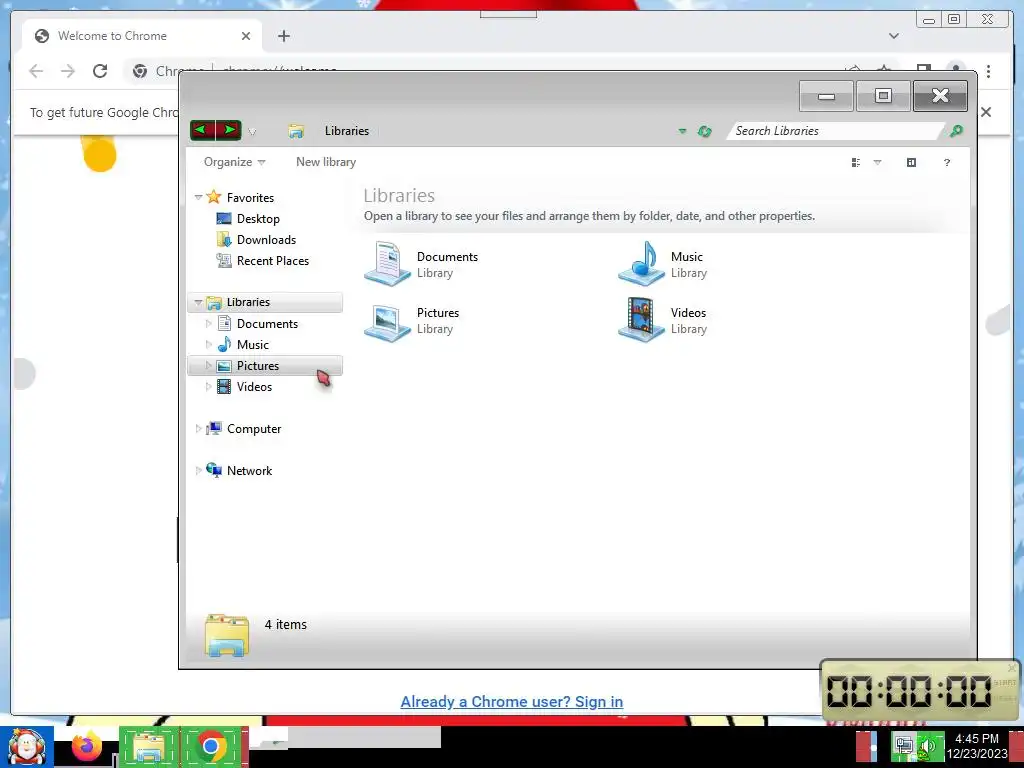1024x768 pixels.
Task: Click the Documents library icon in content area
Action: (387, 264)
